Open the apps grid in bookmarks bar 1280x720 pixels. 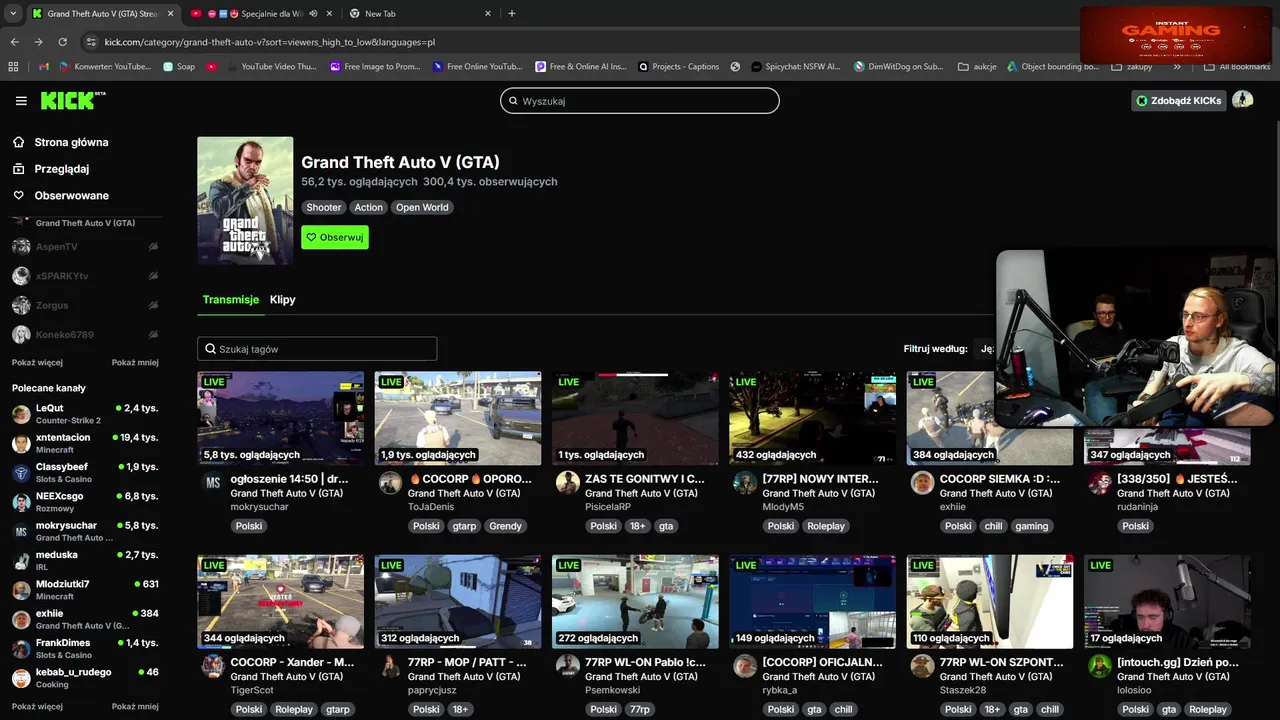[13, 67]
